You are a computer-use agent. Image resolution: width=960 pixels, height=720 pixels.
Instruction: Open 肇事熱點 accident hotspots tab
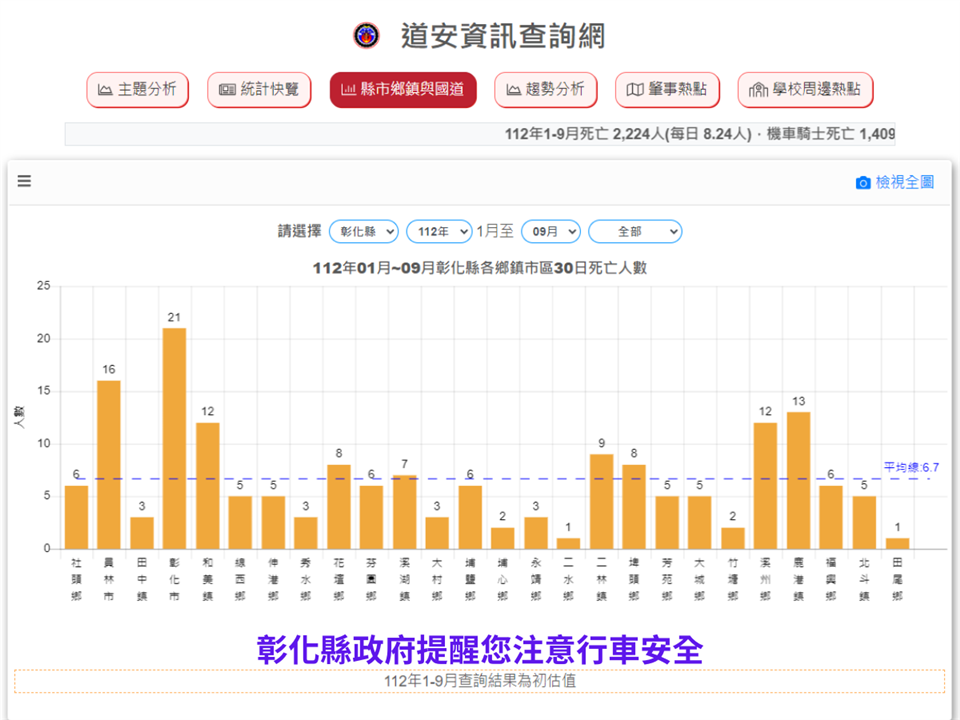coord(666,90)
